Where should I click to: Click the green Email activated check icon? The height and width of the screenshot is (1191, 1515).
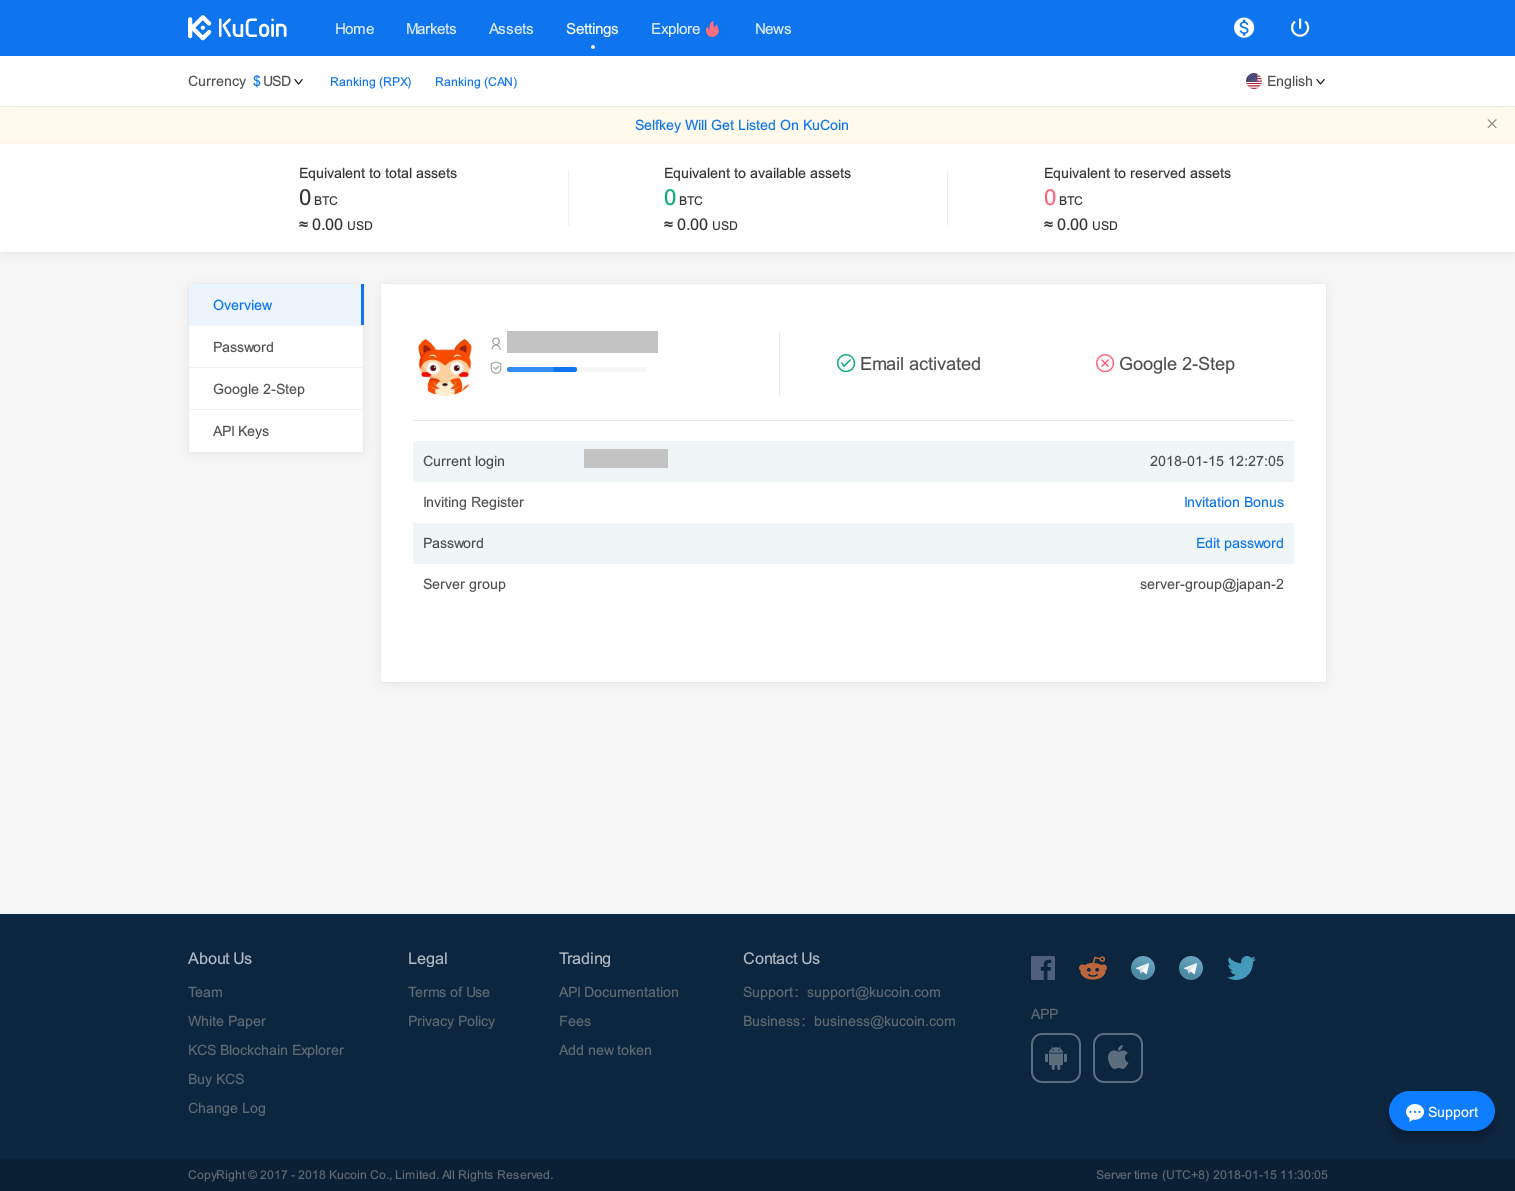coord(846,363)
